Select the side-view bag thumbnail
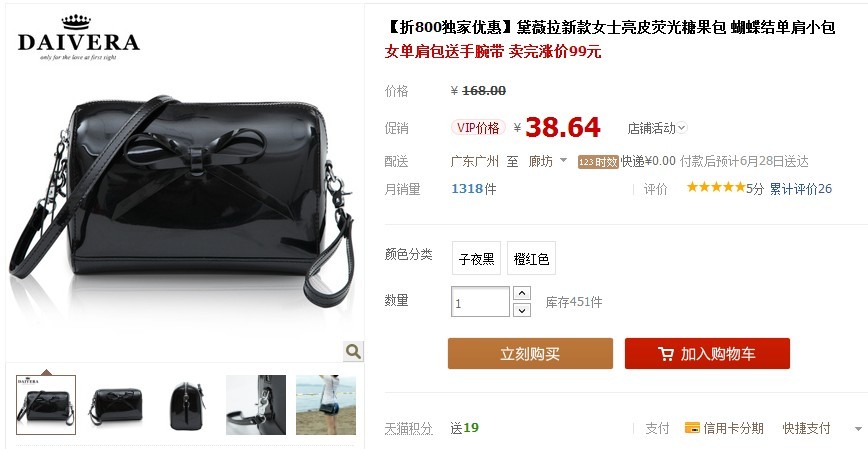The image size is (868, 449). tap(185, 405)
